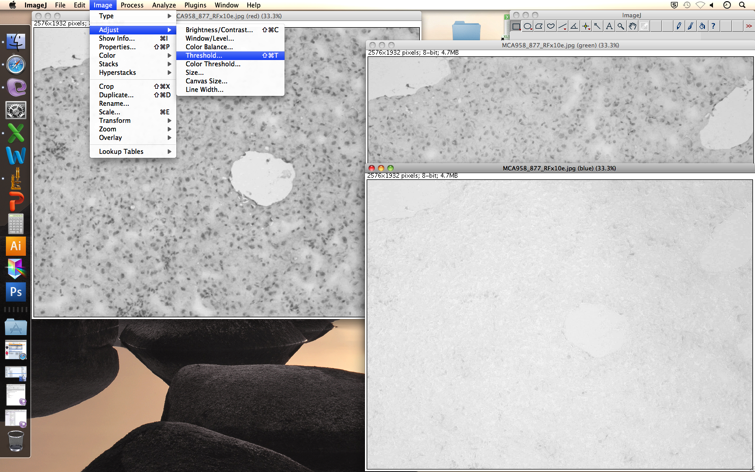Launch Photoshop from the dock
Viewport: 755px width, 472px height.
tap(15, 292)
